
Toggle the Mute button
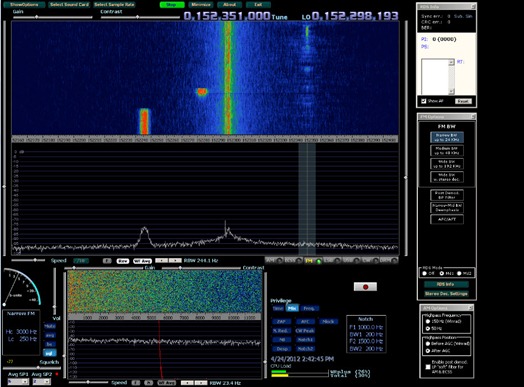click(50, 326)
